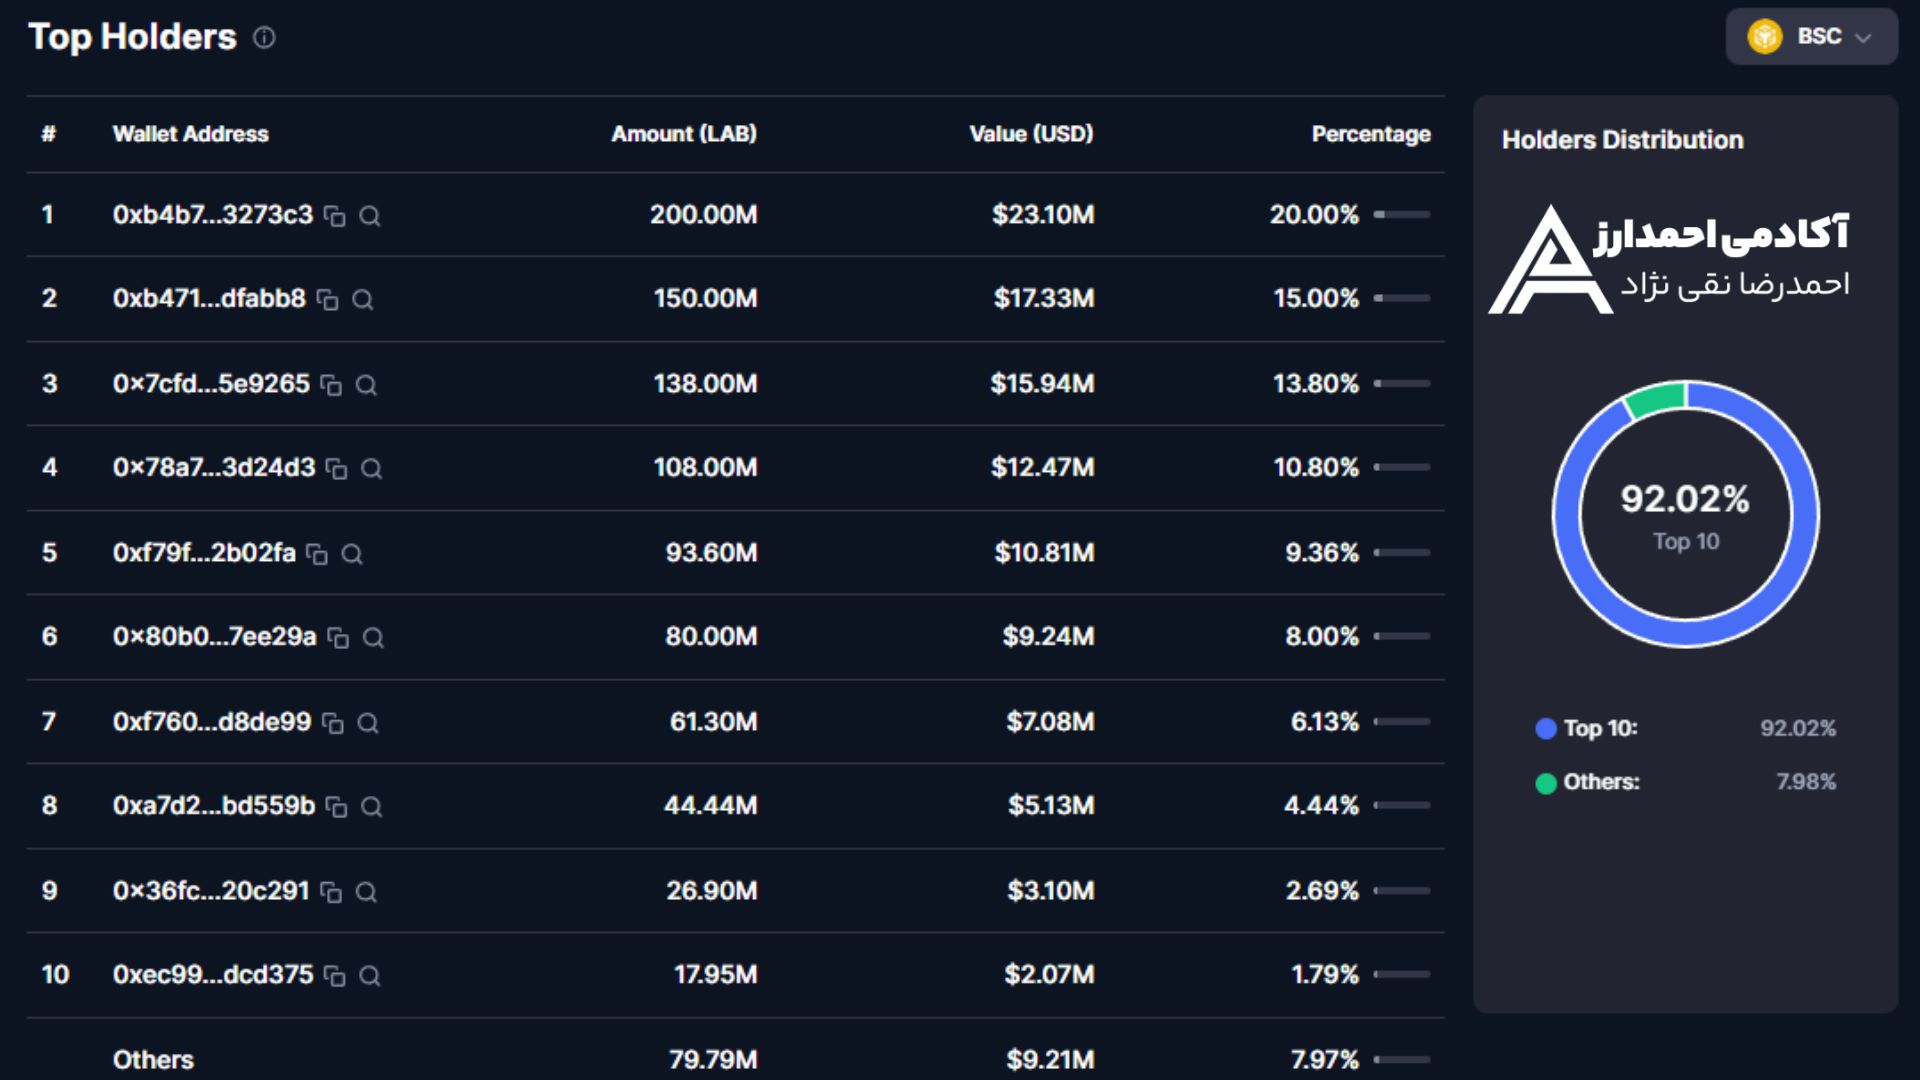Copy wallet address 0x36fc...20c291
The image size is (1920, 1080).
(331, 892)
